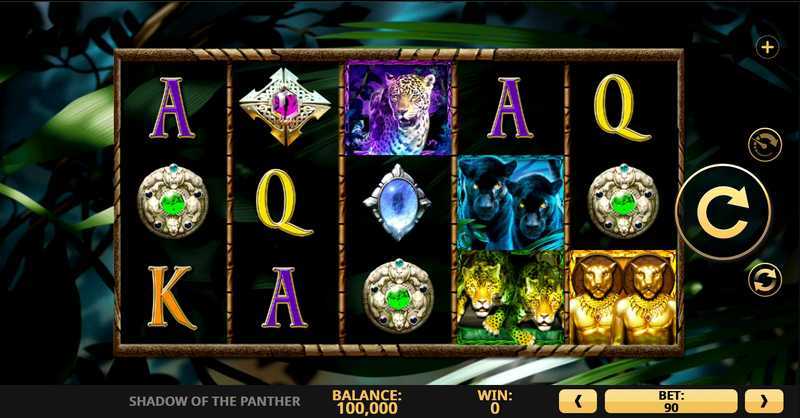Select the twin black panthers symbol
This screenshot has width=800, height=418.
pos(511,203)
